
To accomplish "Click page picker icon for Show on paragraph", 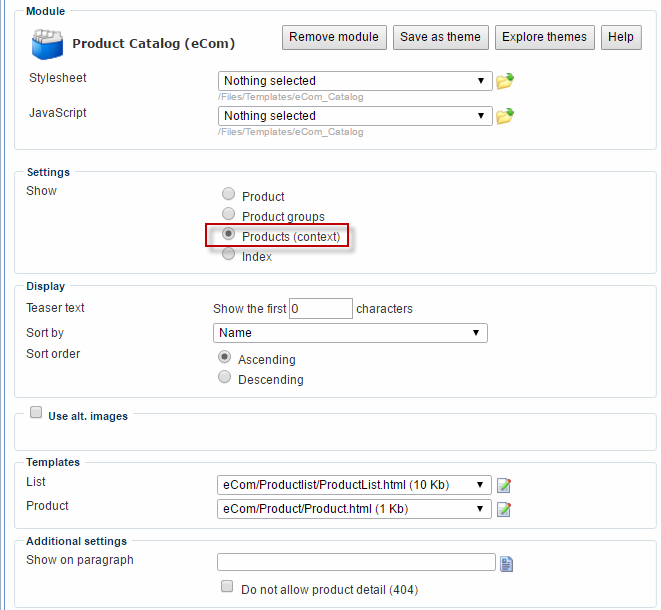I will 507,563.
